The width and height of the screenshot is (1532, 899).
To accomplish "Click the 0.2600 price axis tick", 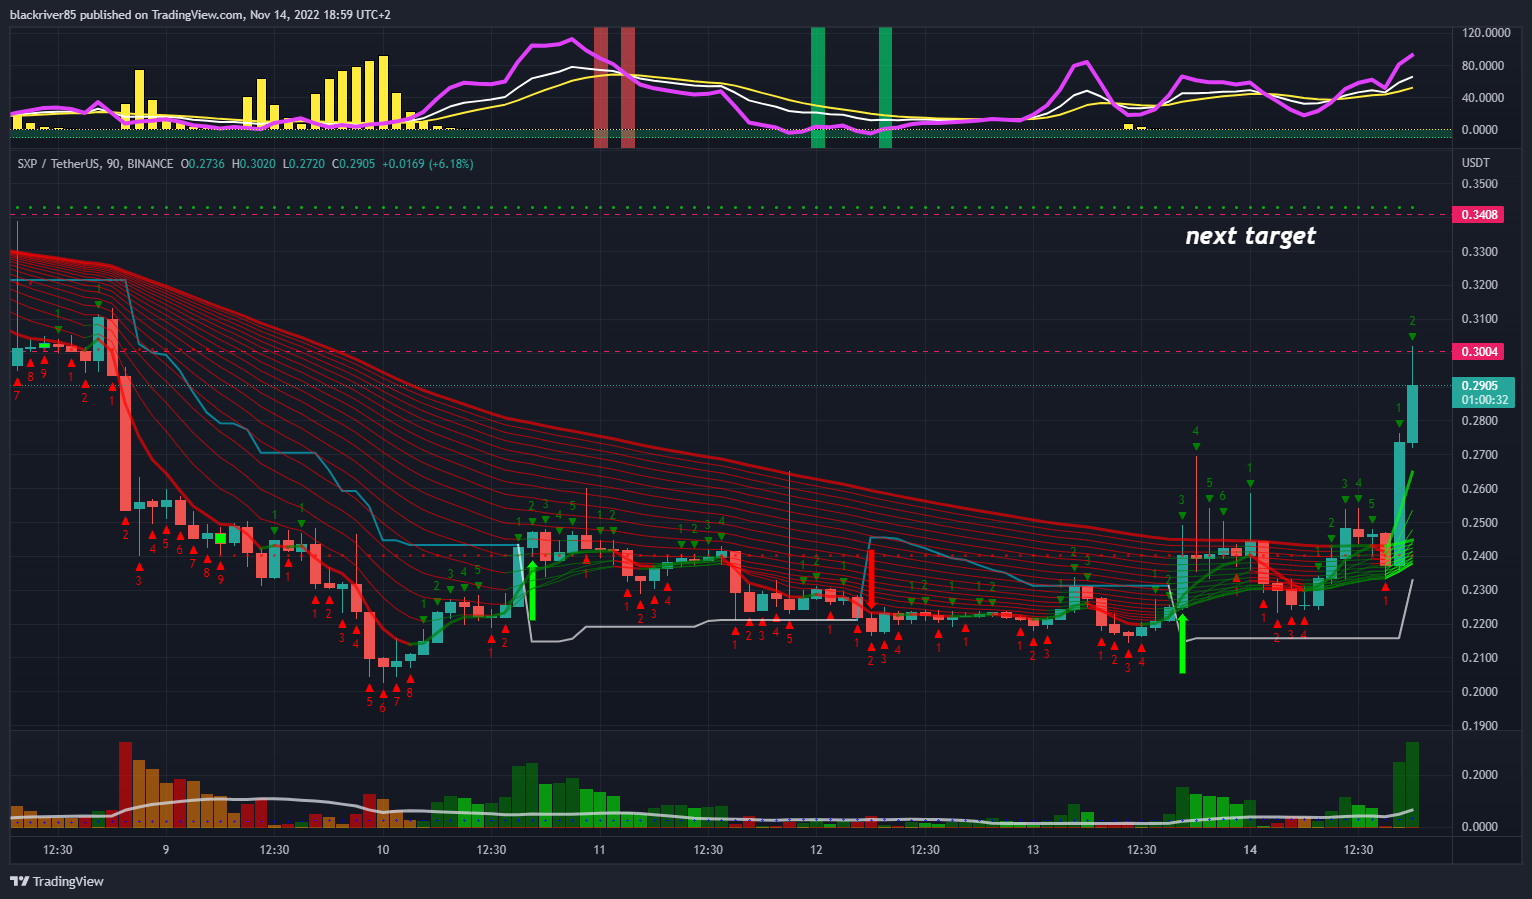I will click(1480, 490).
